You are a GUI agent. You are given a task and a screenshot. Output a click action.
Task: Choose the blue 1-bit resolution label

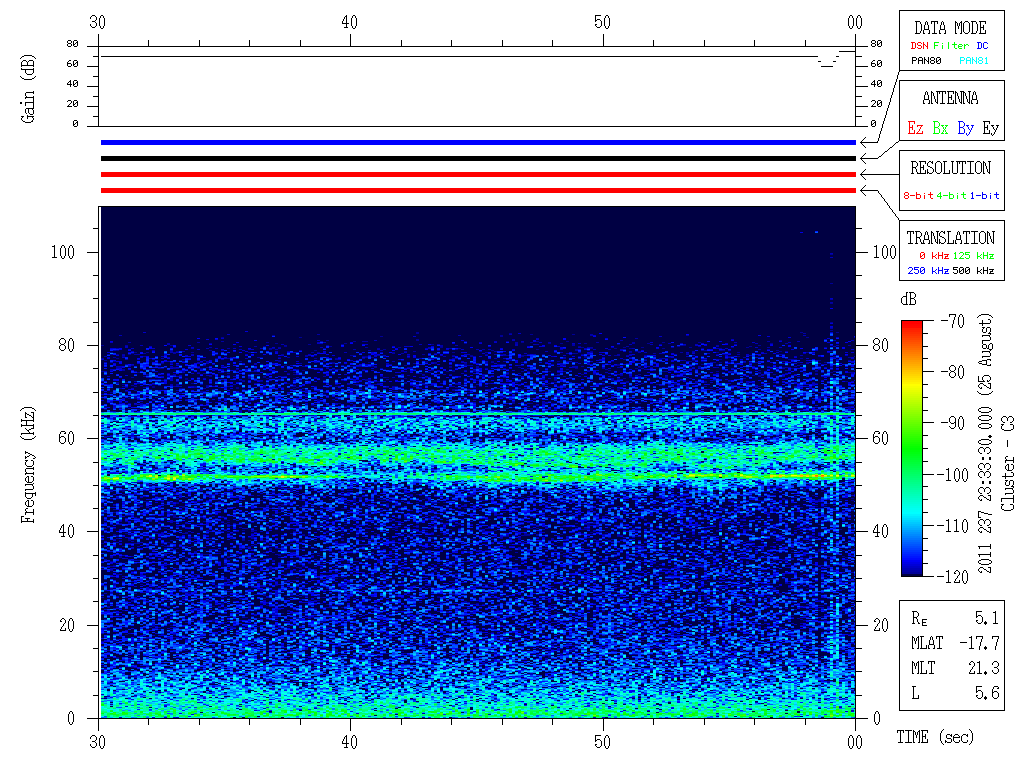[x=984, y=196]
